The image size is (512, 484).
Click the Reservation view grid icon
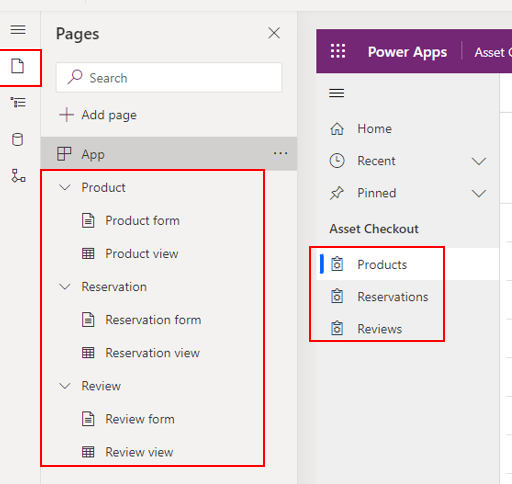tap(88, 353)
